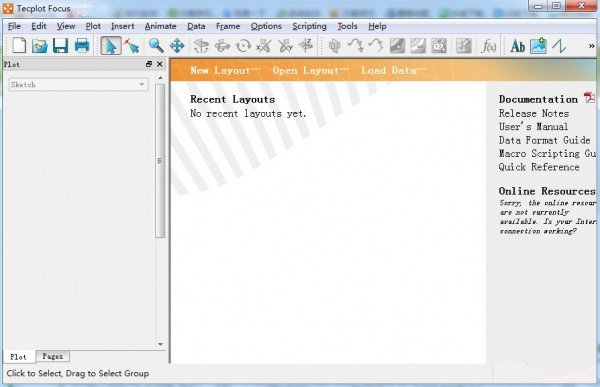
Task: Save the layout with the floppy disk icon
Action: tap(60, 46)
